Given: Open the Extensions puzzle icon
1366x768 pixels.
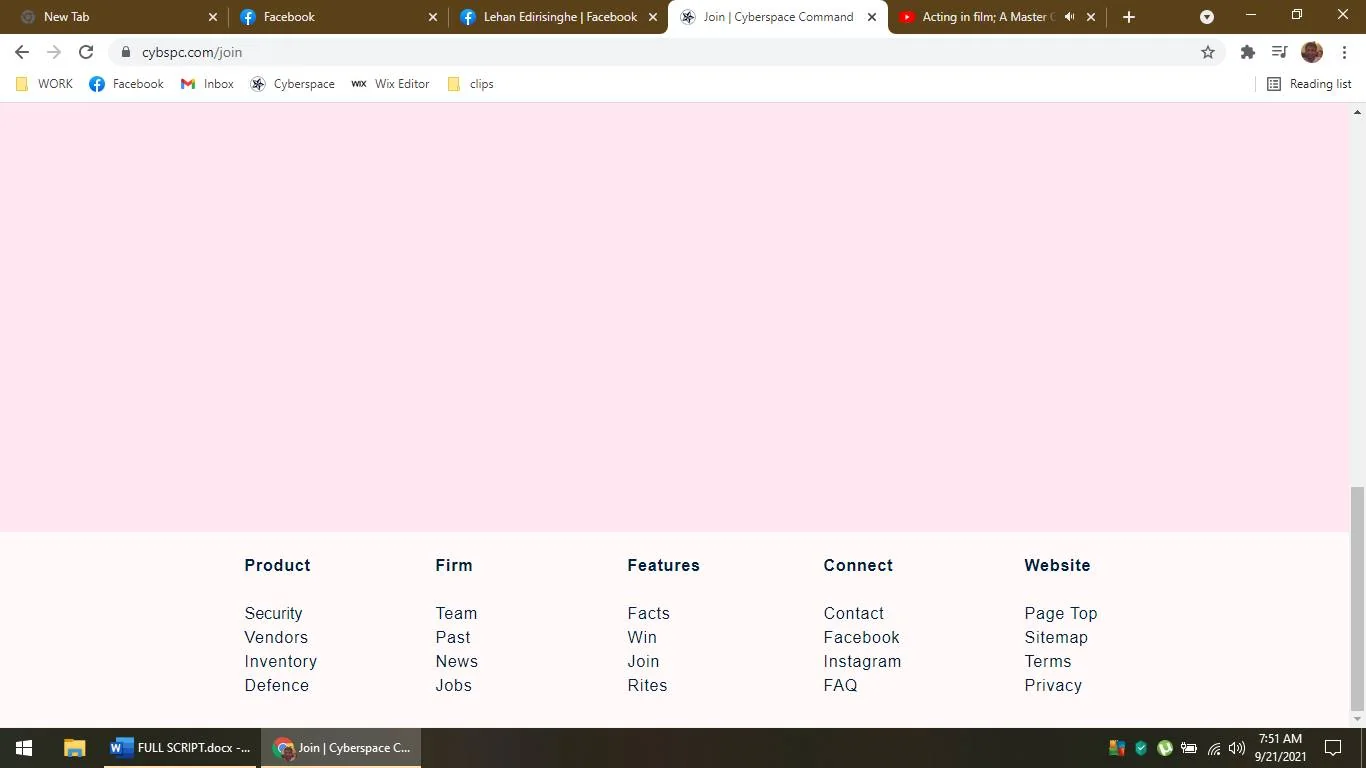Looking at the screenshot, I should 1248,52.
